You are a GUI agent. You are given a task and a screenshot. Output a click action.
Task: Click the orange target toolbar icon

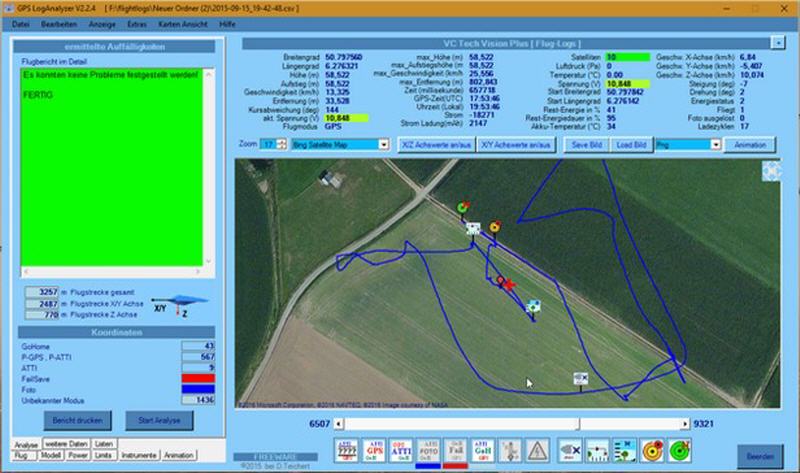tap(653, 451)
